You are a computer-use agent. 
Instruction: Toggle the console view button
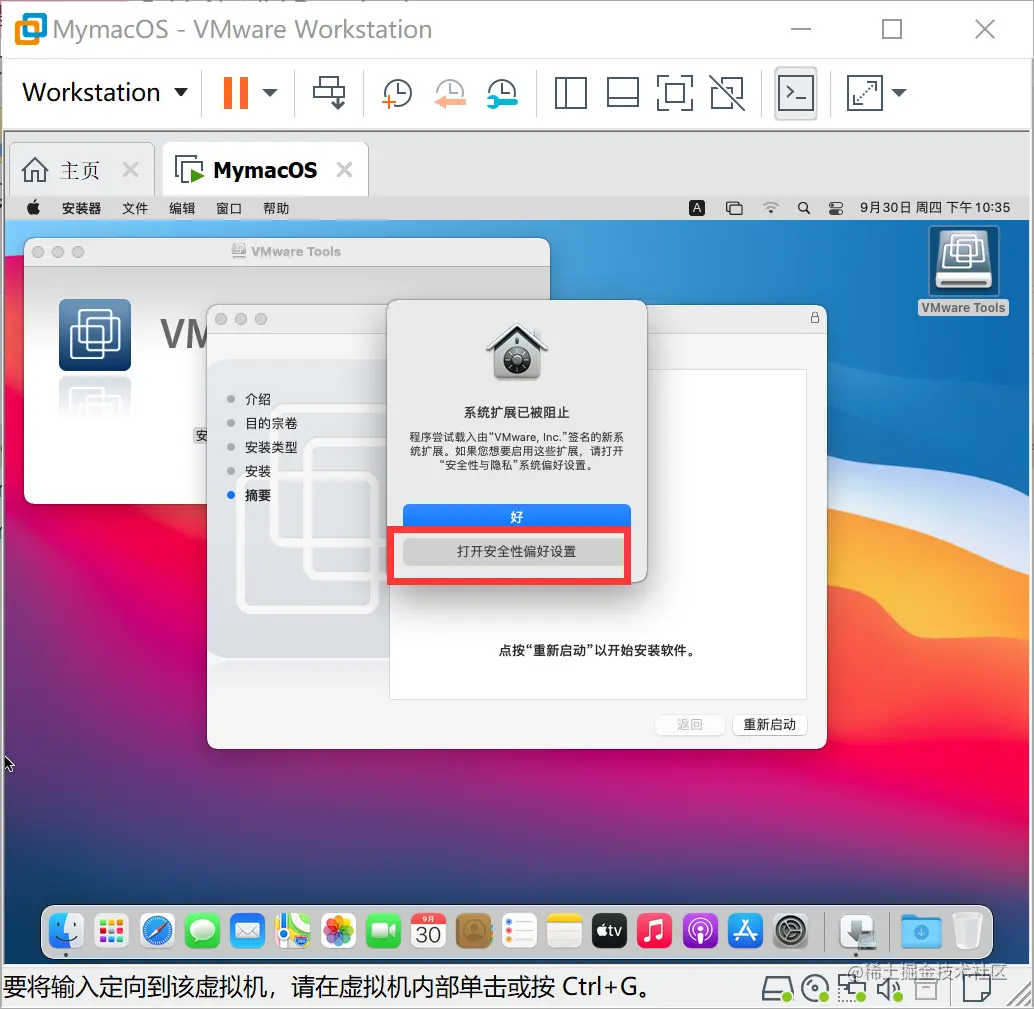(x=795, y=93)
